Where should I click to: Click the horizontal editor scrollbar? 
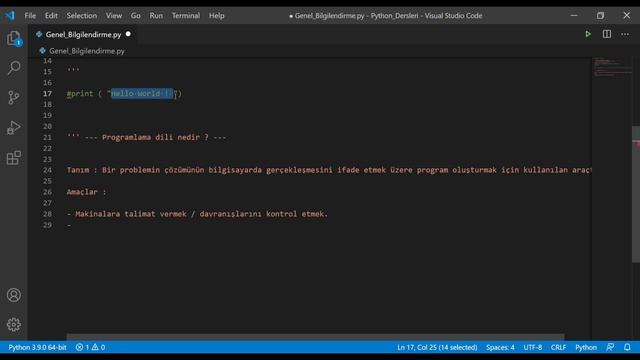pos(315,337)
